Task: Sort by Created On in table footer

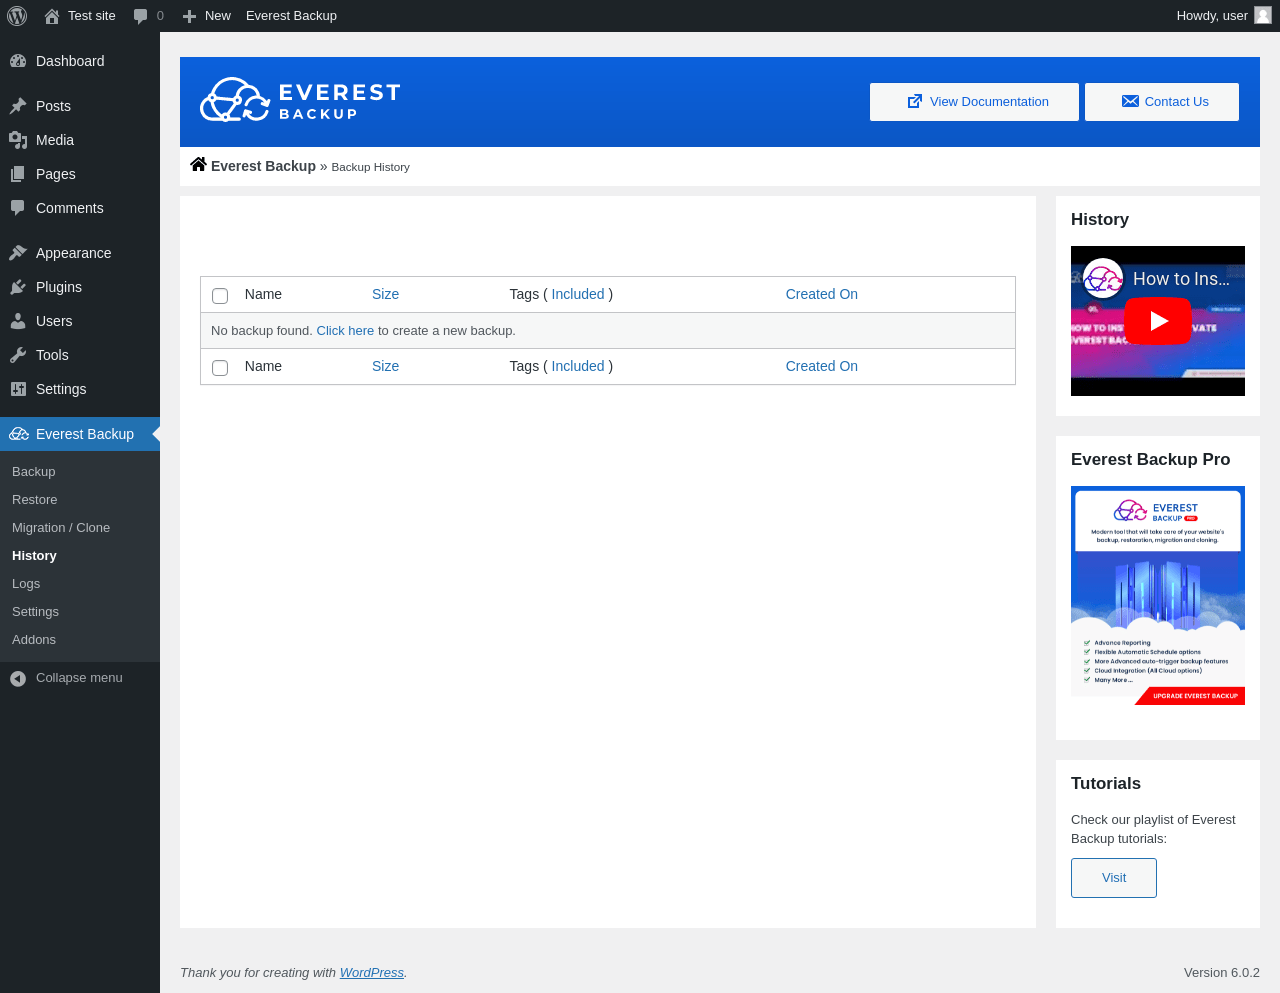Action: click(821, 366)
